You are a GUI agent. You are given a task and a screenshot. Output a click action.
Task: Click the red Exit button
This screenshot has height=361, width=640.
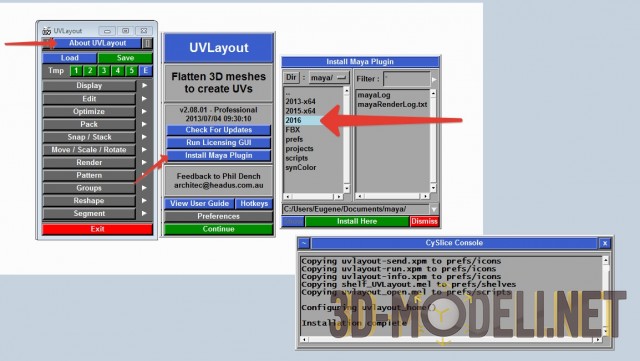pos(97,229)
